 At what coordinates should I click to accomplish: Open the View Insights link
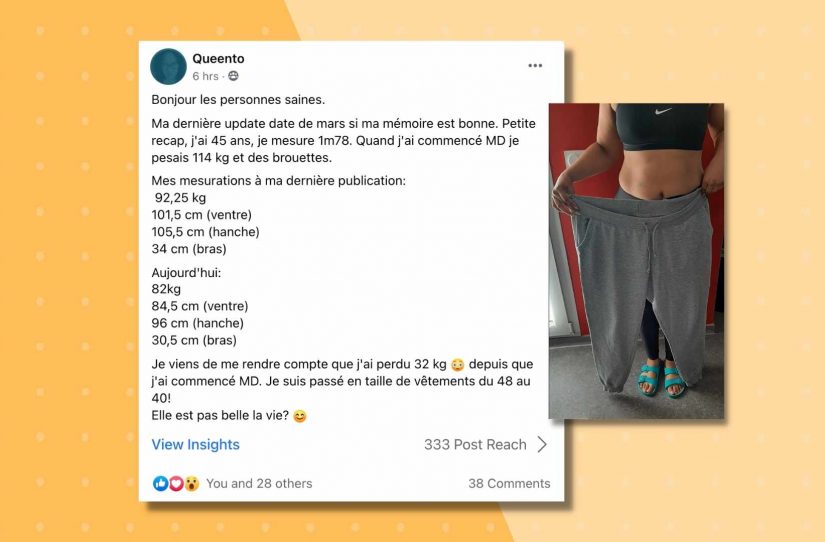tap(195, 445)
